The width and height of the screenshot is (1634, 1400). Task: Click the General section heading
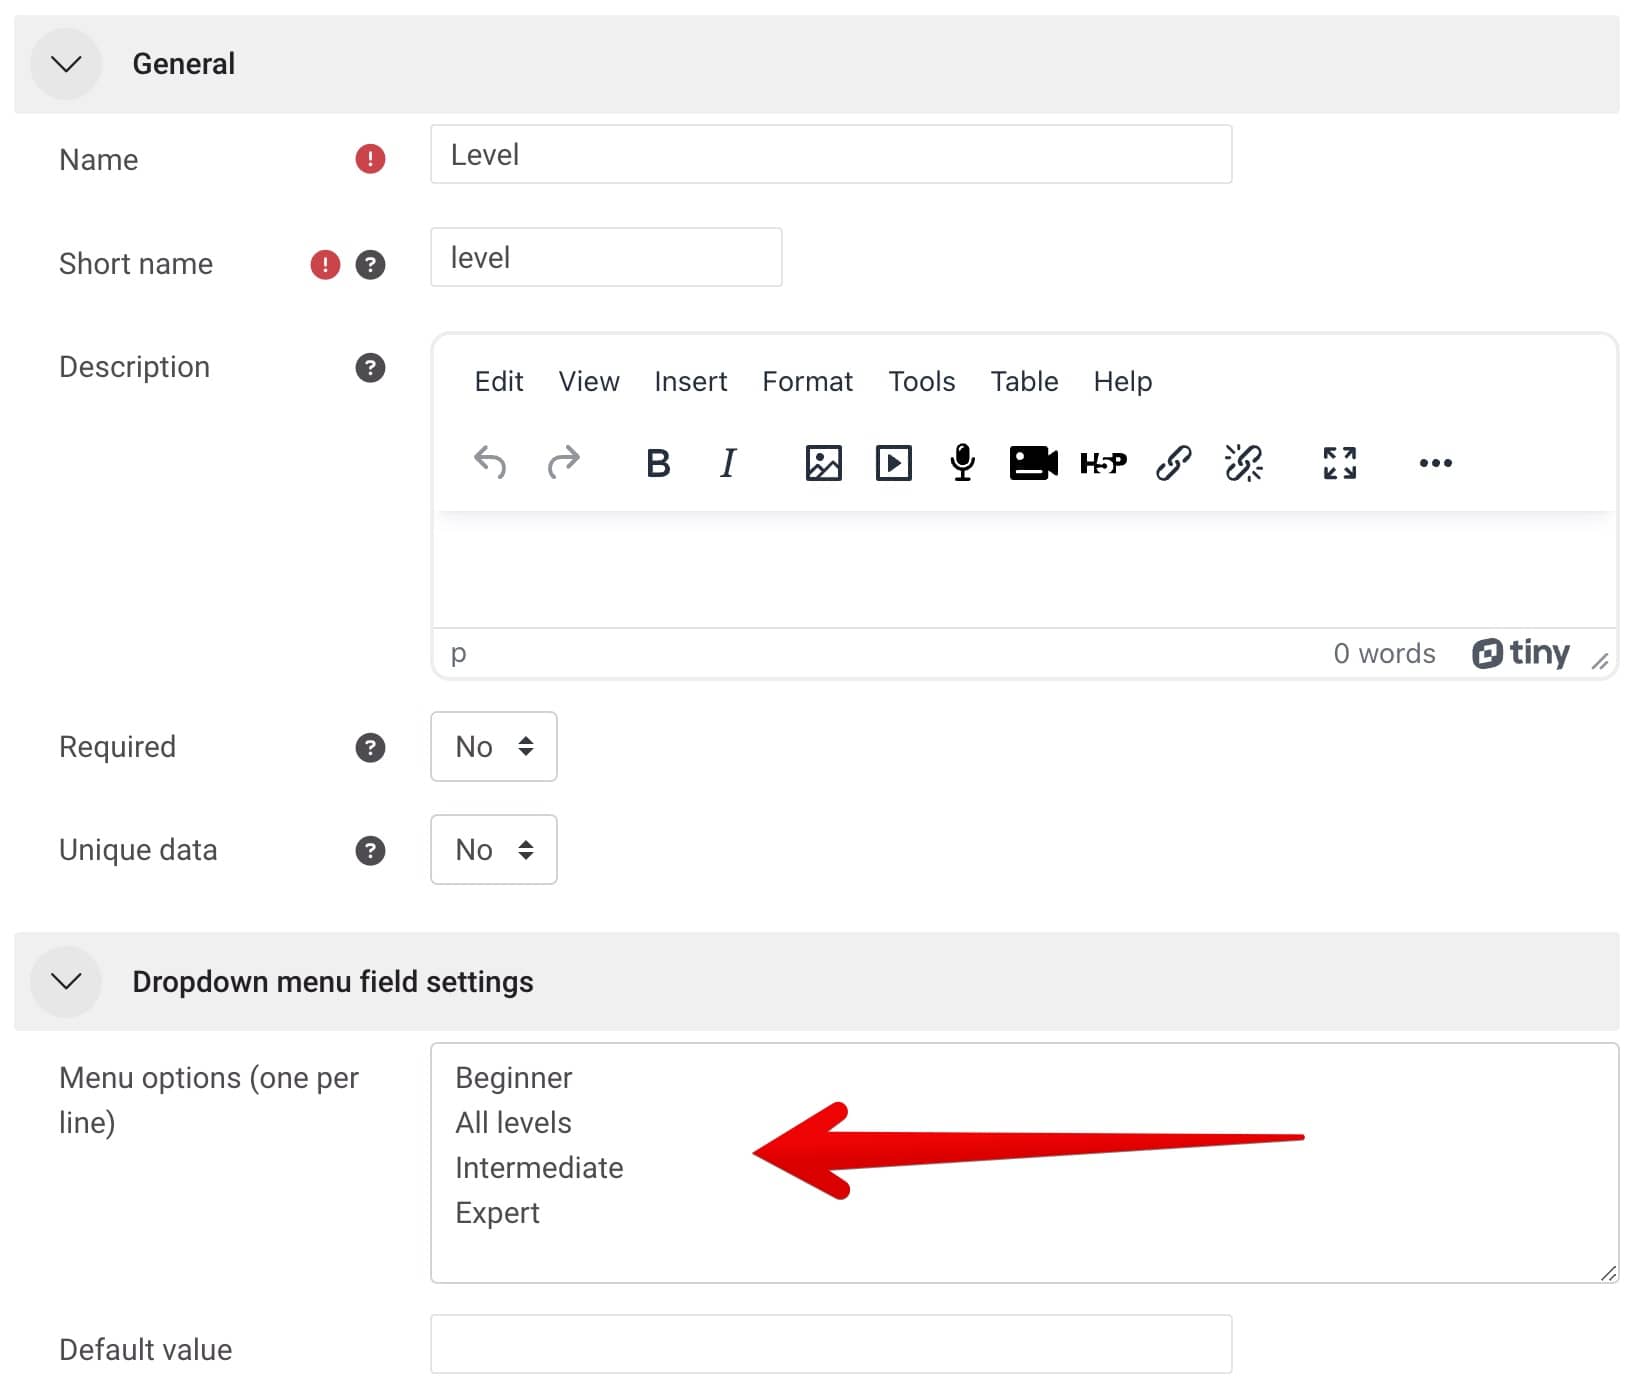coord(184,64)
